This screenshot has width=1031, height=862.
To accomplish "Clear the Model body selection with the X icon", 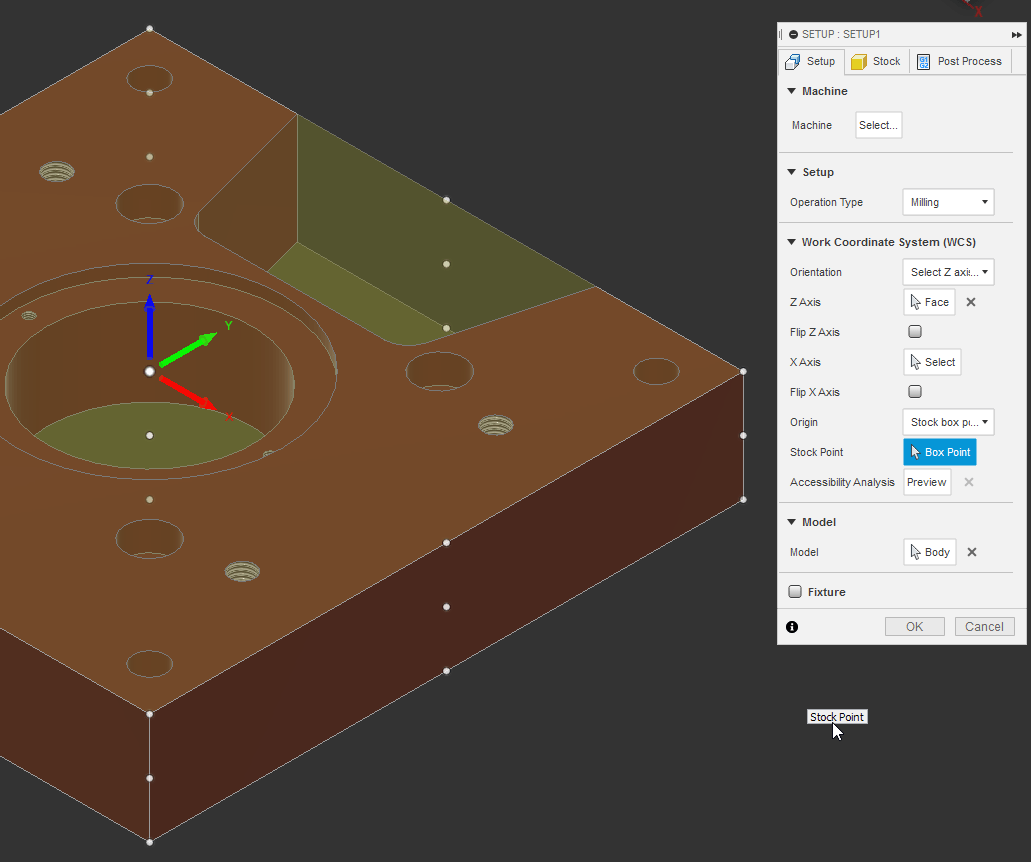I will coord(970,551).
